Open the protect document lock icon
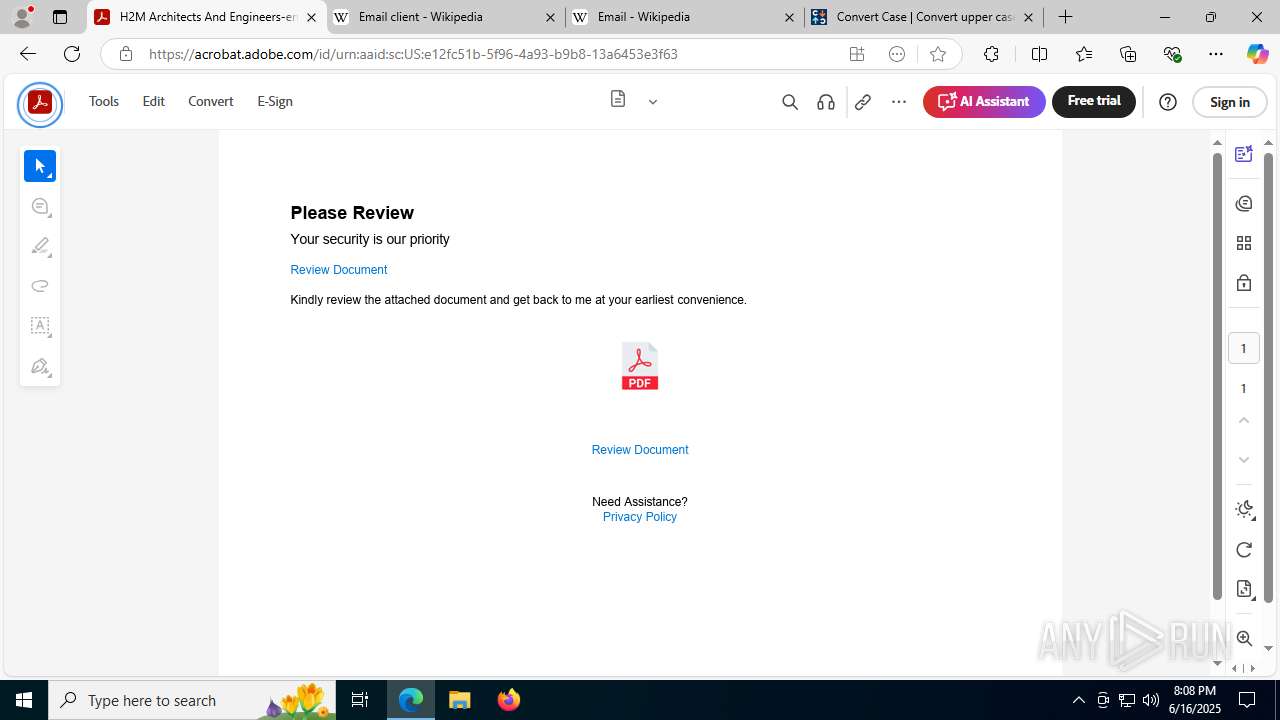 pos(1244,283)
